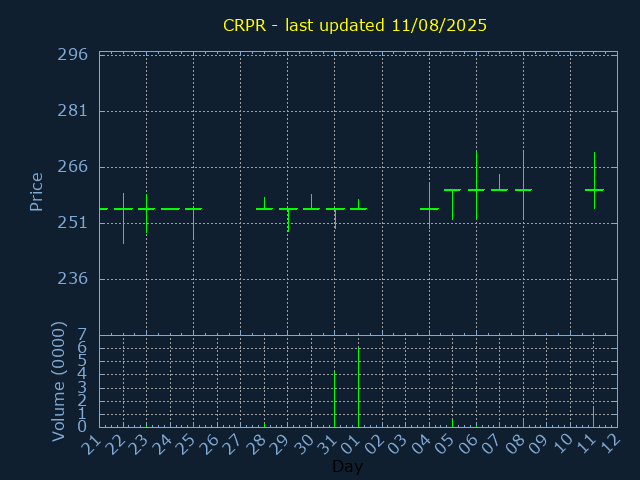Select the volume axis tick 0
Image resolution: width=640 pixels, height=480 pixels.
(82, 427)
